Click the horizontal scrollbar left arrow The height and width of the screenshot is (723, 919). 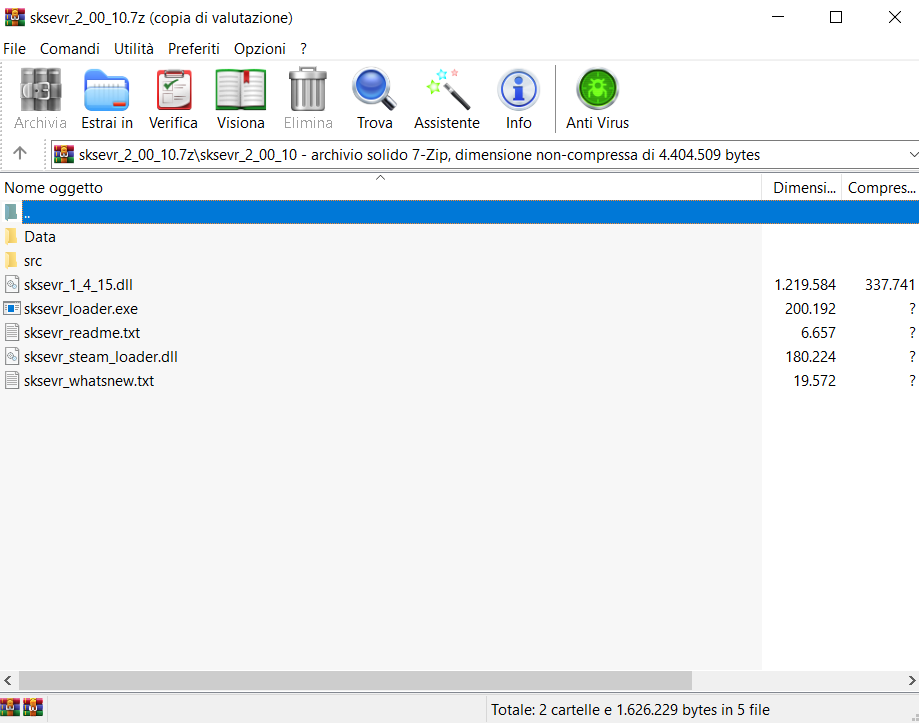pyautogui.click(x=8, y=680)
